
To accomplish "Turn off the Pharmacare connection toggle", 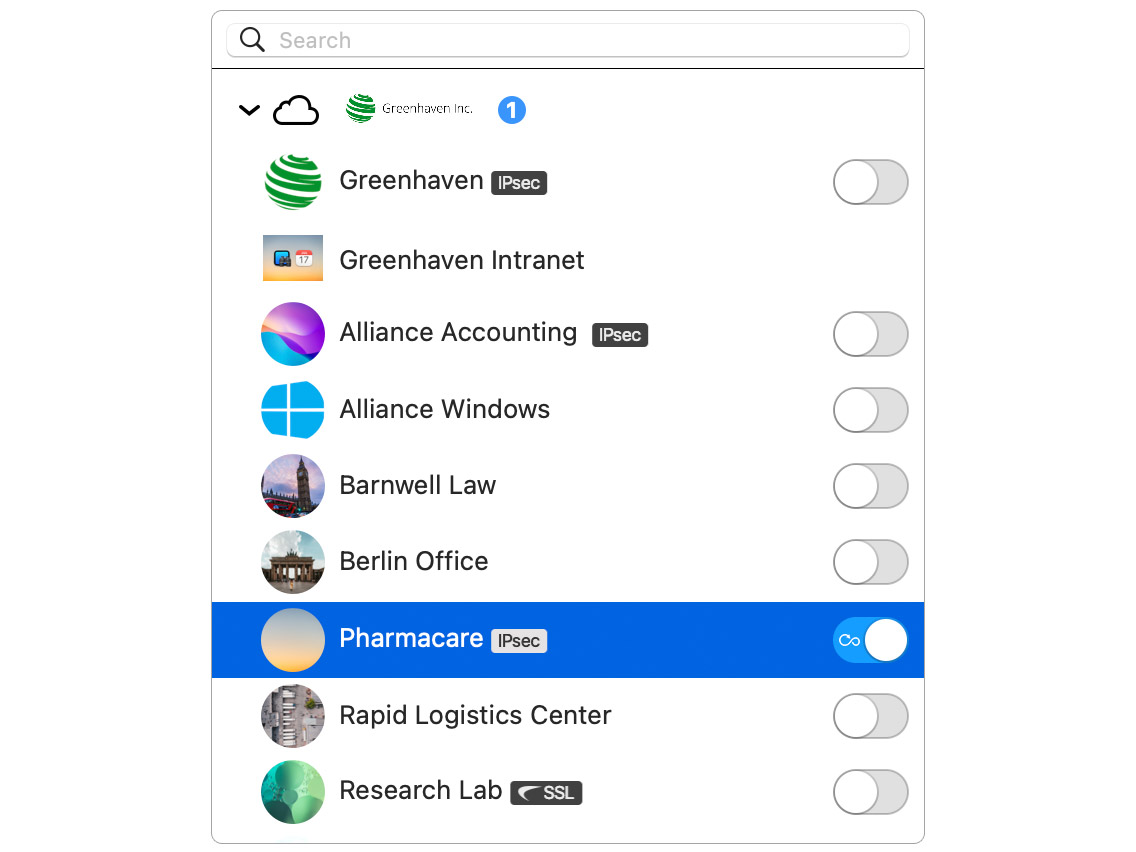I will point(870,640).
